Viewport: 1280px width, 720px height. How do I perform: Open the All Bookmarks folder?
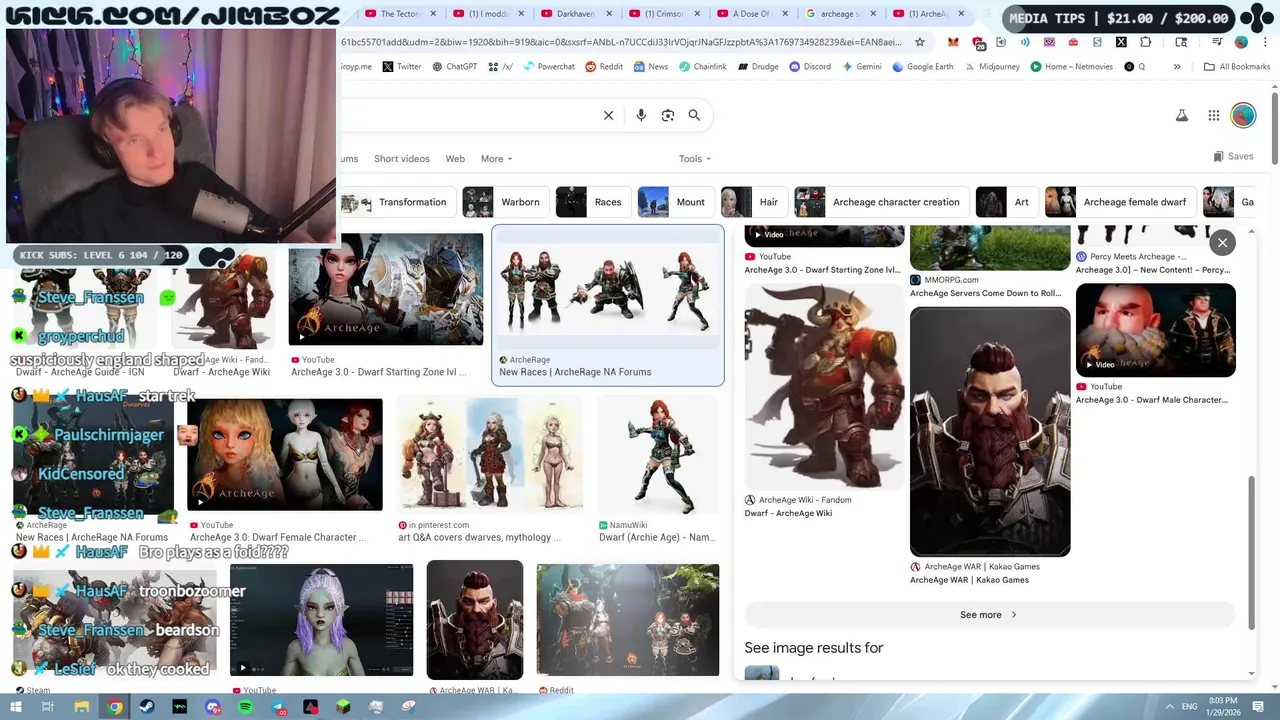1237,67
